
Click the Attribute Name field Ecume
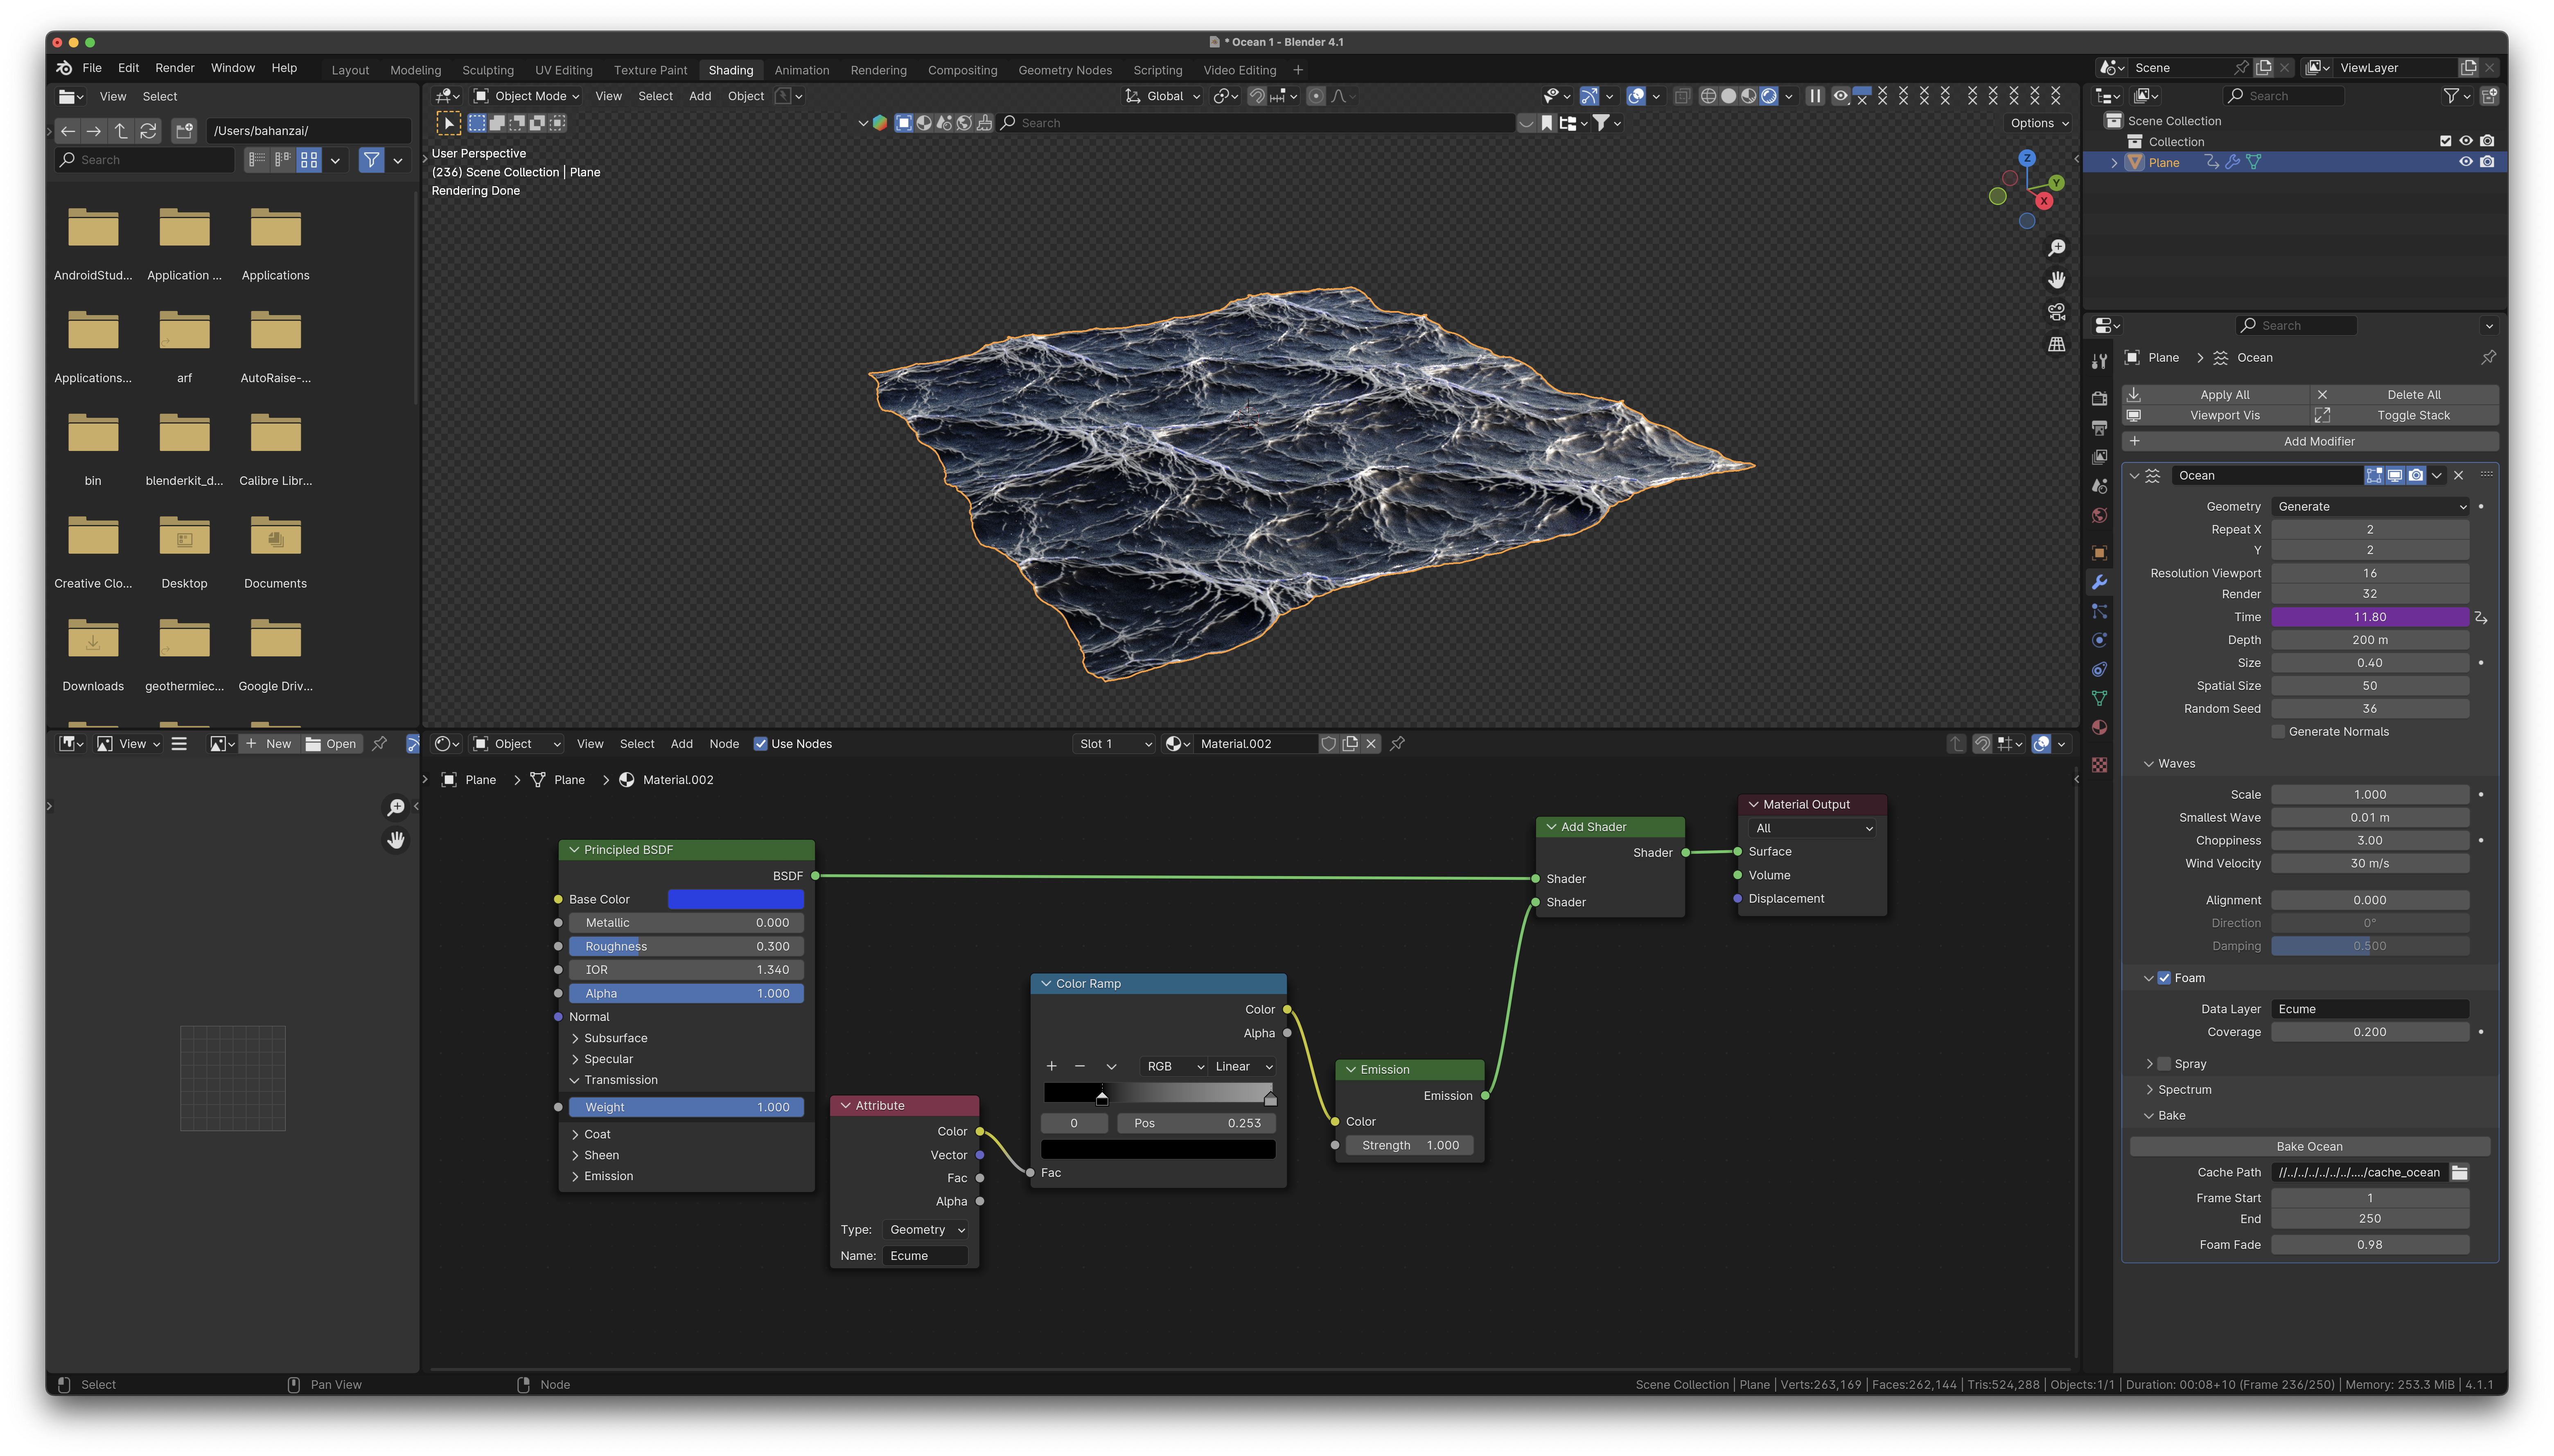coord(925,1256)
